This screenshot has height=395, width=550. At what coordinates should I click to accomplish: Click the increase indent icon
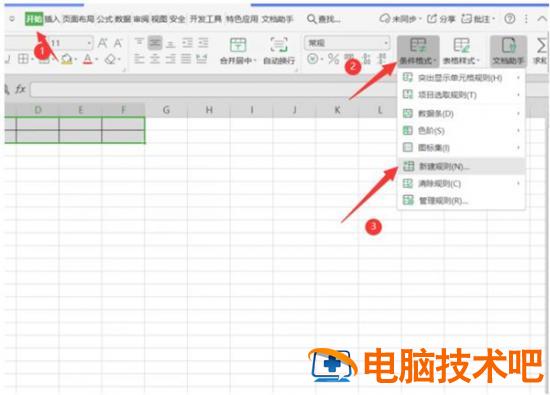(203, 43)
